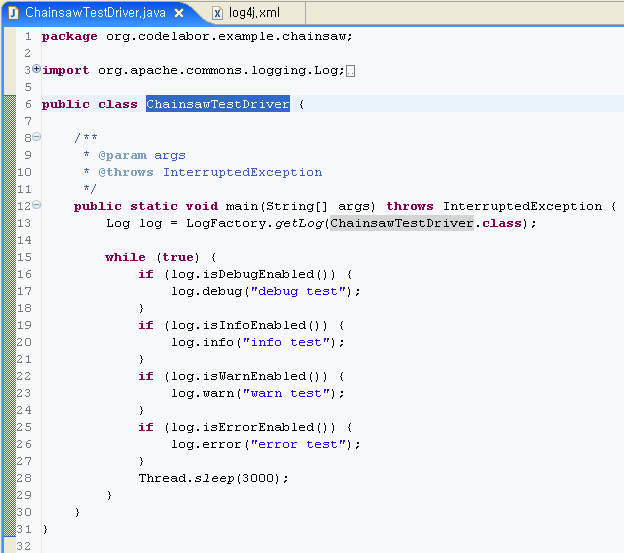Screen dimensions: 624x553
Task: Click the XML file icon on log4j.xml tab
Action: [218, 13]
